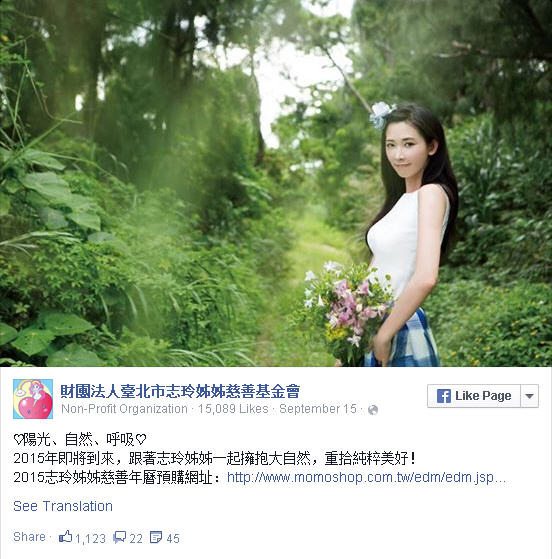Open the woman-in-forest post photo
The image size is (552, 559).
click(x=276, y=183)
